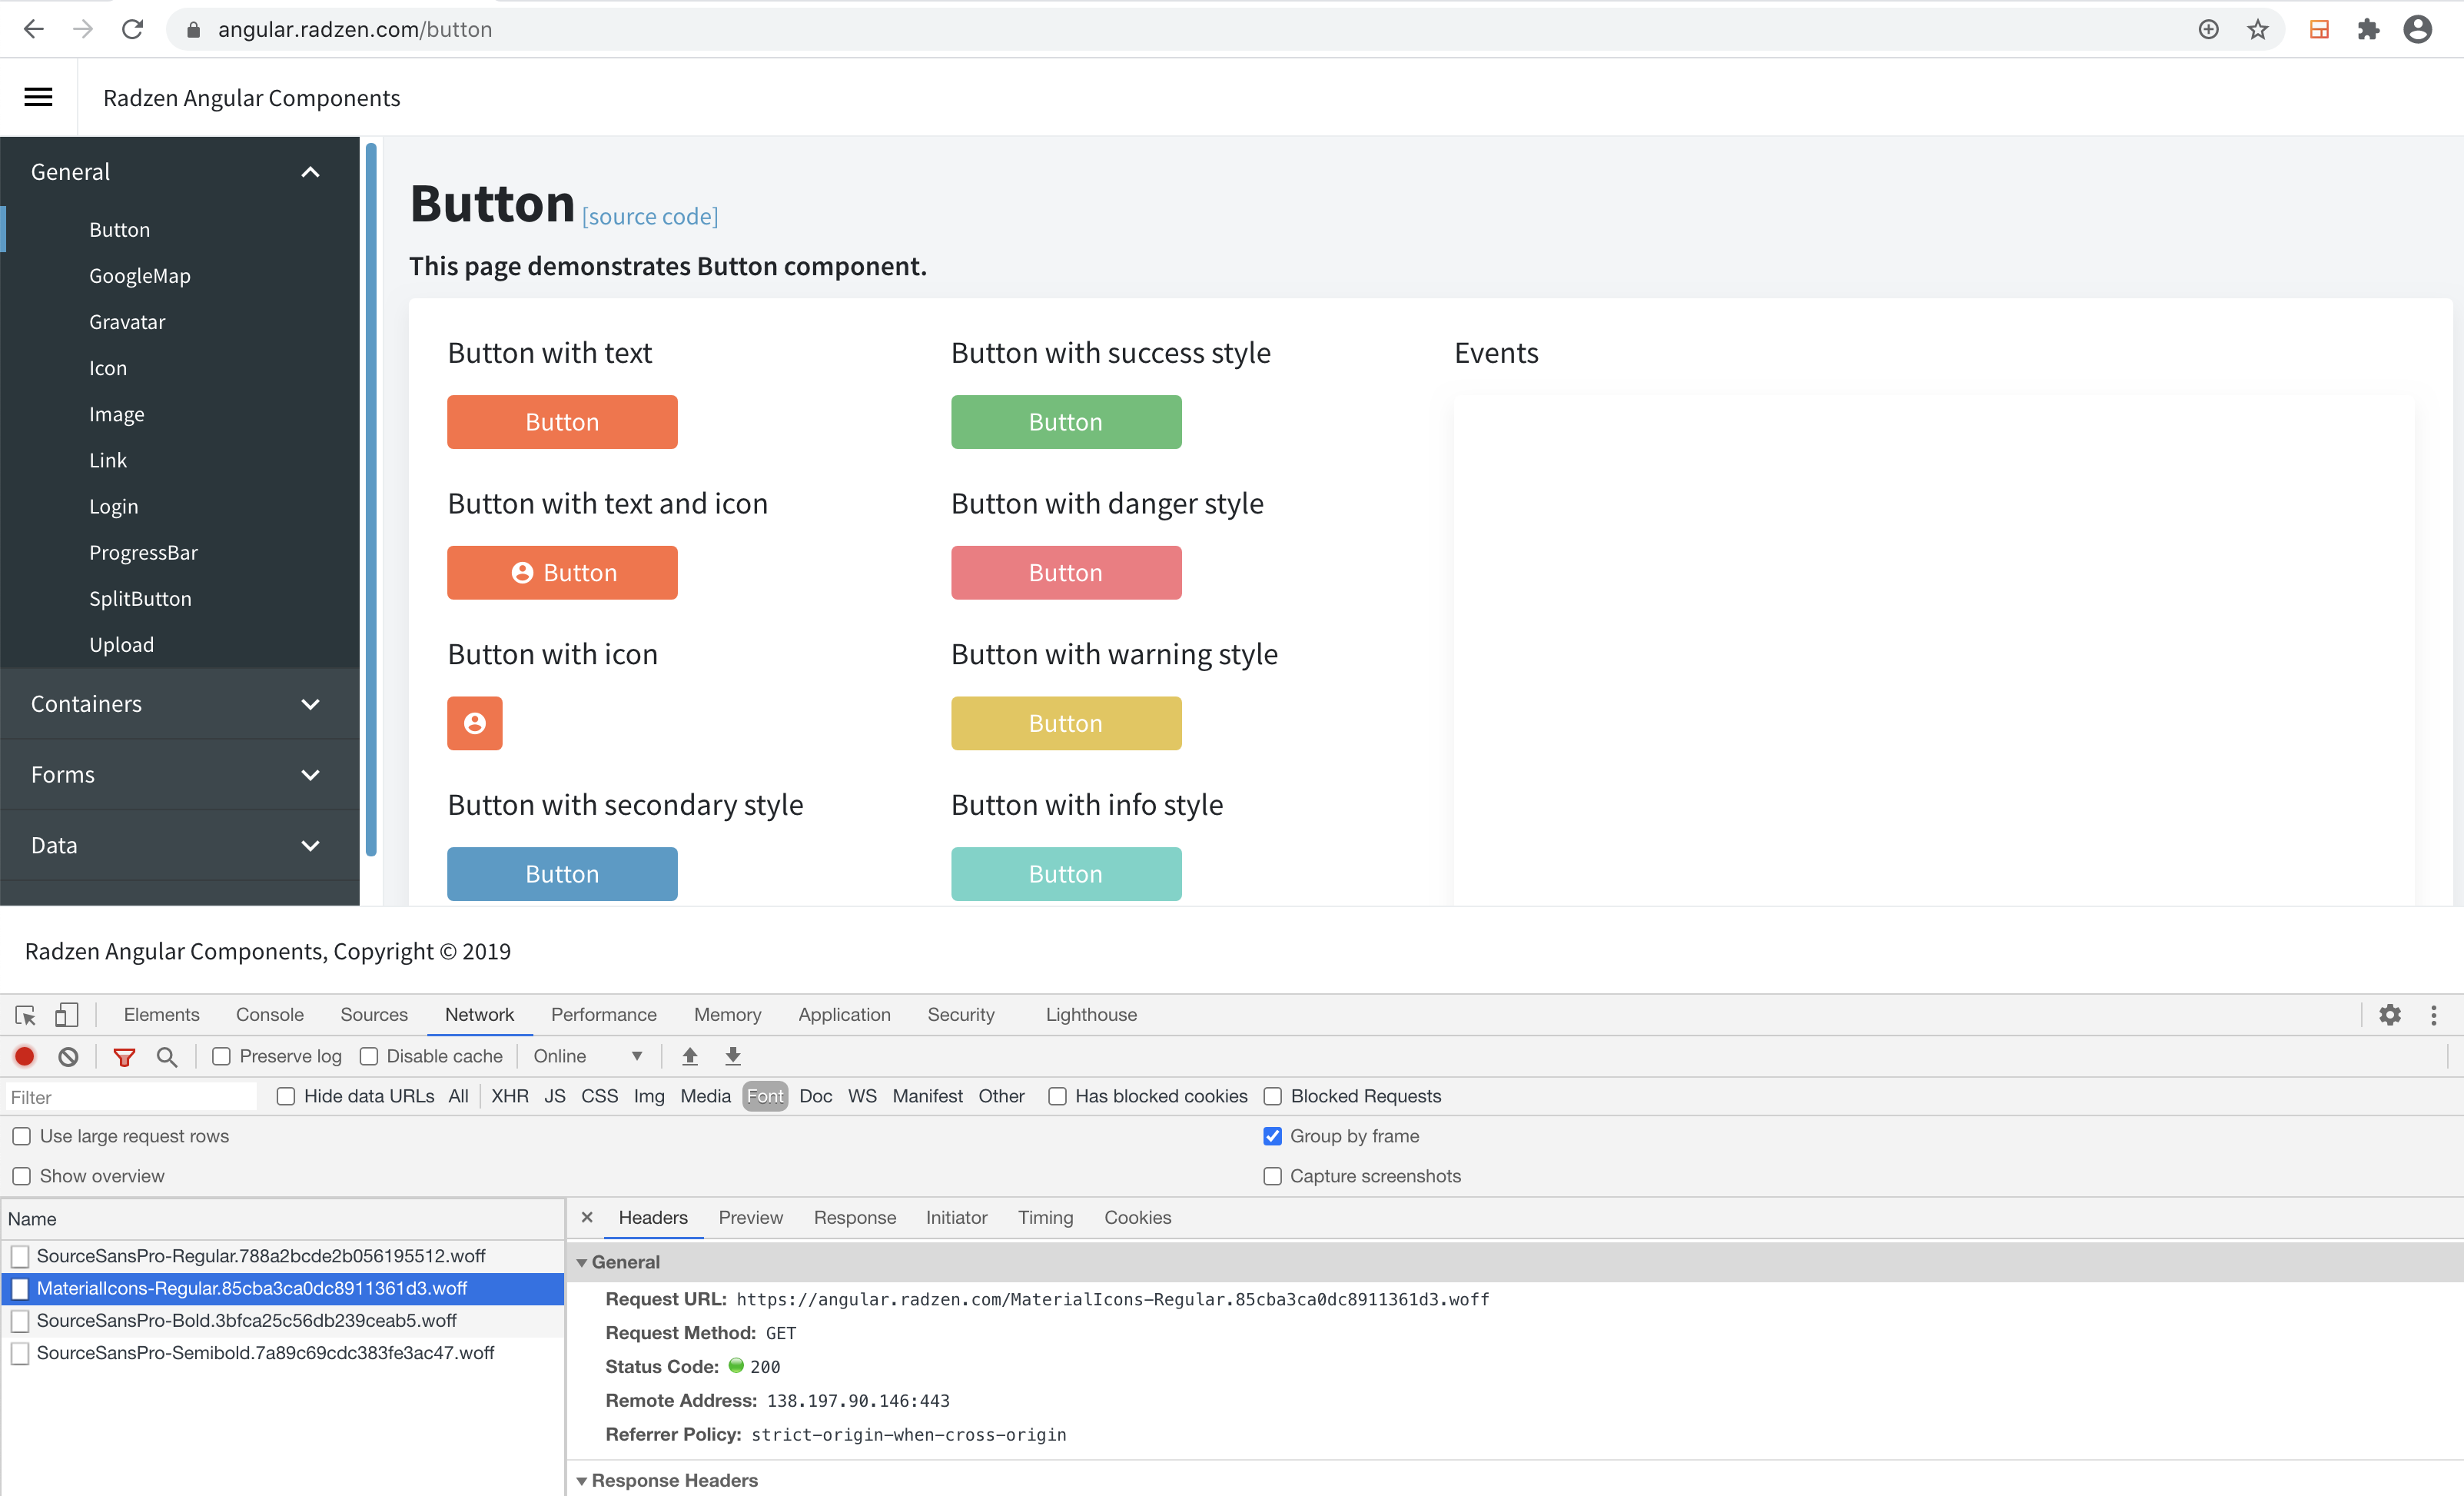This screenshot has height=1496, width=2464.
Task: Open the Chrome profile avatar
Action: (x=2417, y=30)
